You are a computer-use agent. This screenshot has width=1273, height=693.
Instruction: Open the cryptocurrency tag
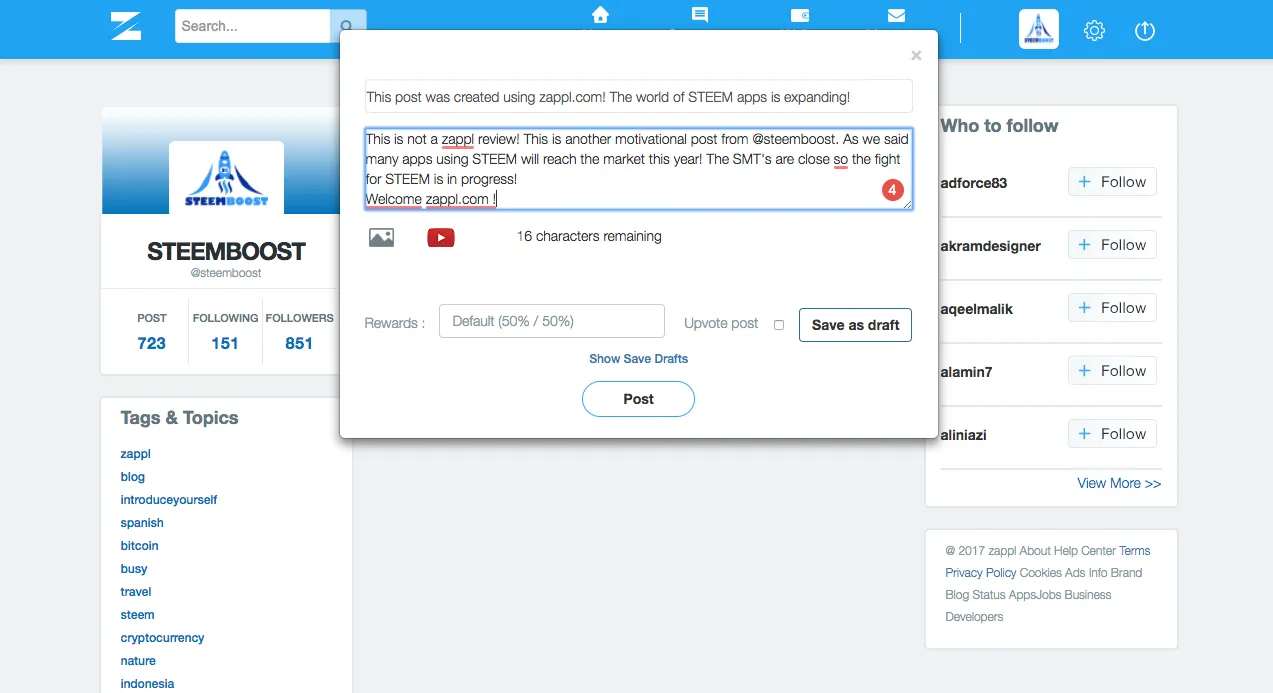pos(162,638)
